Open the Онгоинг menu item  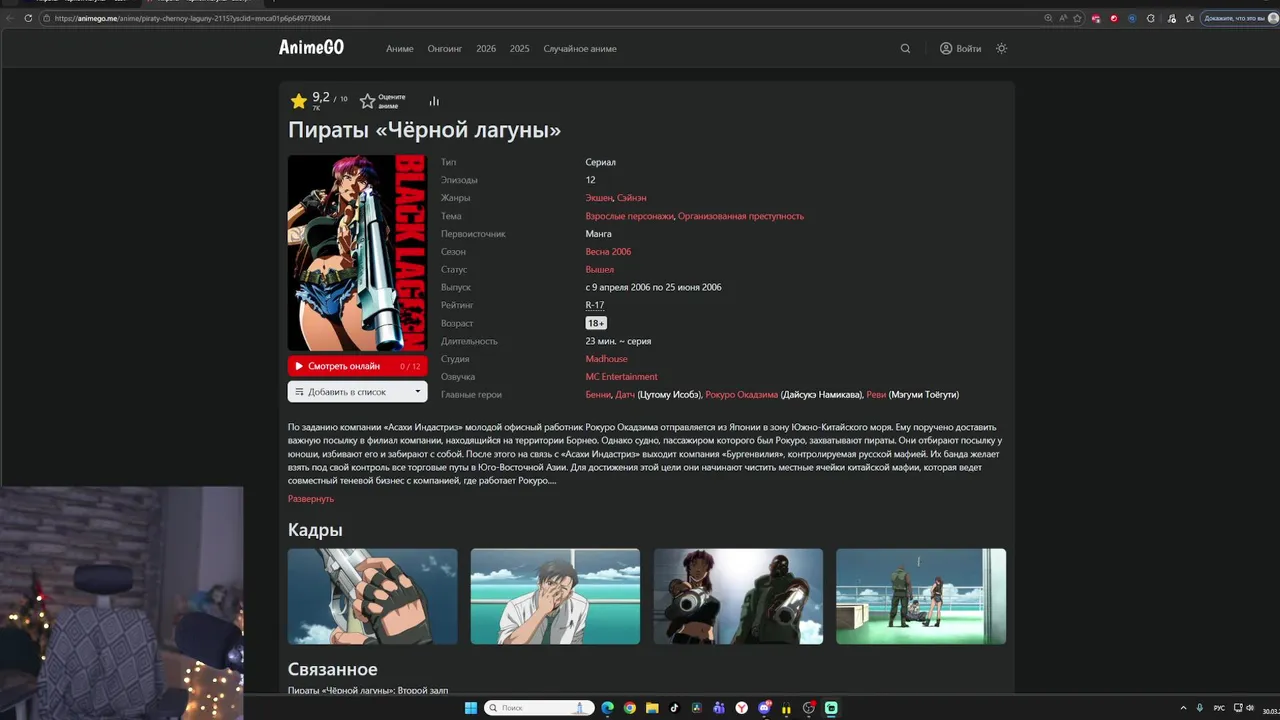(445, 49)
